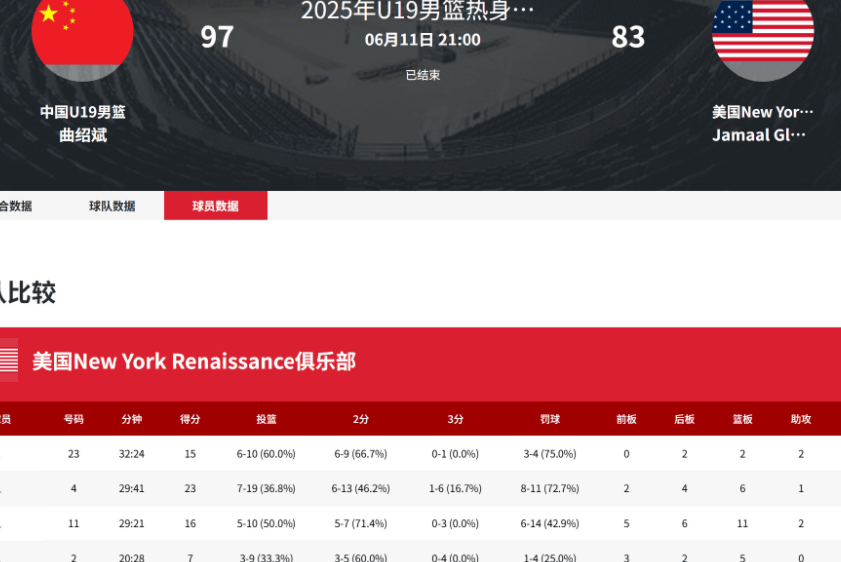Click the 后板 column header
Image resolution: width=841 pixels, height=562 pixels.
pyautogui.click(x=684, y=419)
